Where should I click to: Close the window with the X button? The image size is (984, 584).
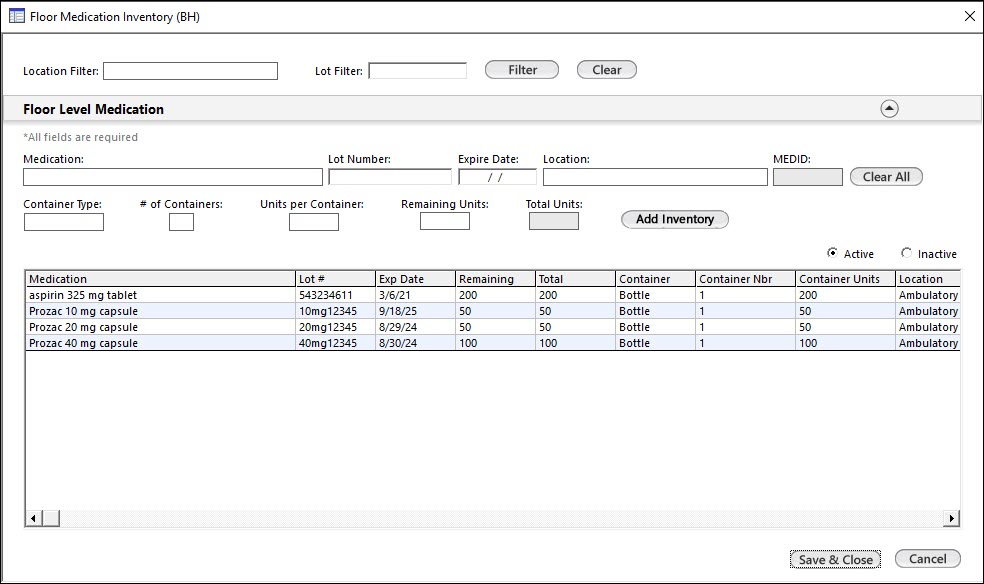tap(968, 16)
